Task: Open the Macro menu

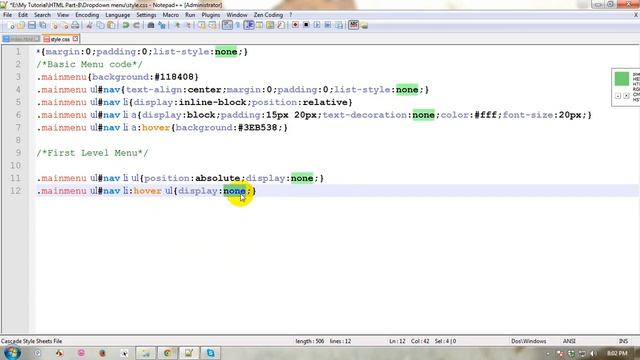Action: [171, 15]
